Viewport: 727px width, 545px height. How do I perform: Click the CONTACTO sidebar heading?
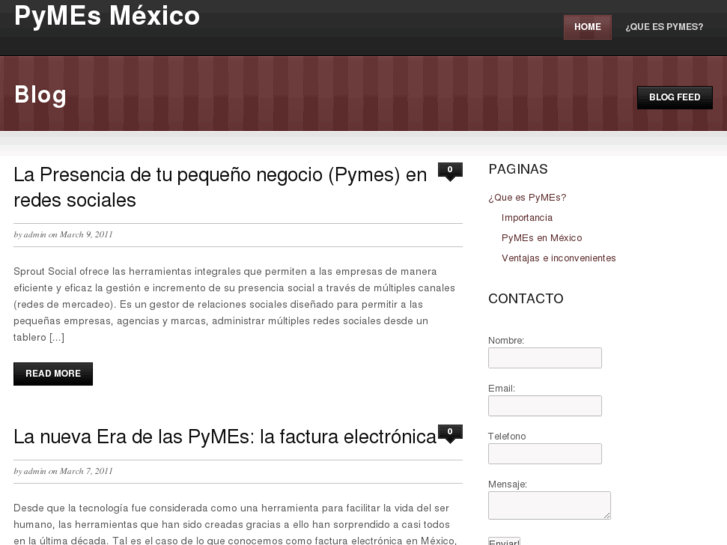point(526,299)
